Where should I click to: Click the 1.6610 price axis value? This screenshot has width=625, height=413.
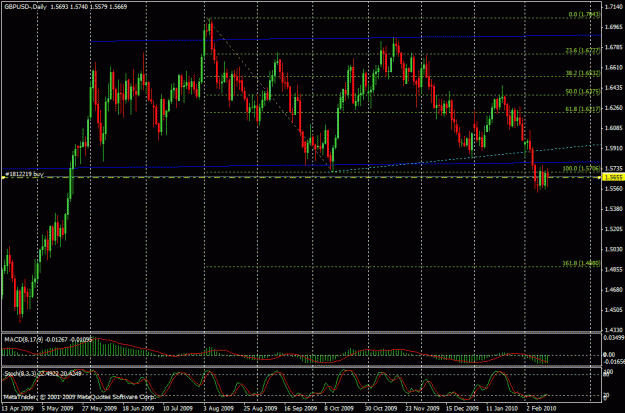click(614, 67)
